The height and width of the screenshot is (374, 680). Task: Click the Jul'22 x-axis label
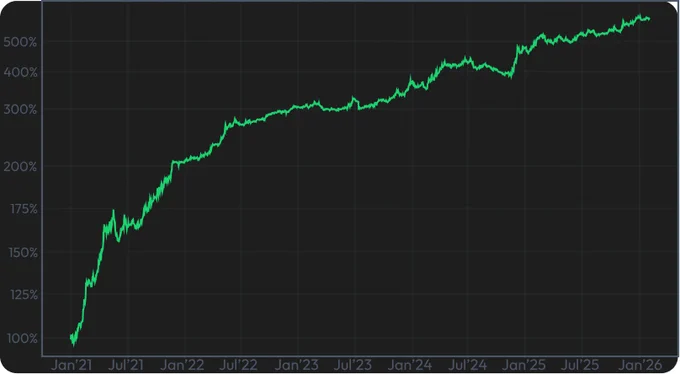238,364
